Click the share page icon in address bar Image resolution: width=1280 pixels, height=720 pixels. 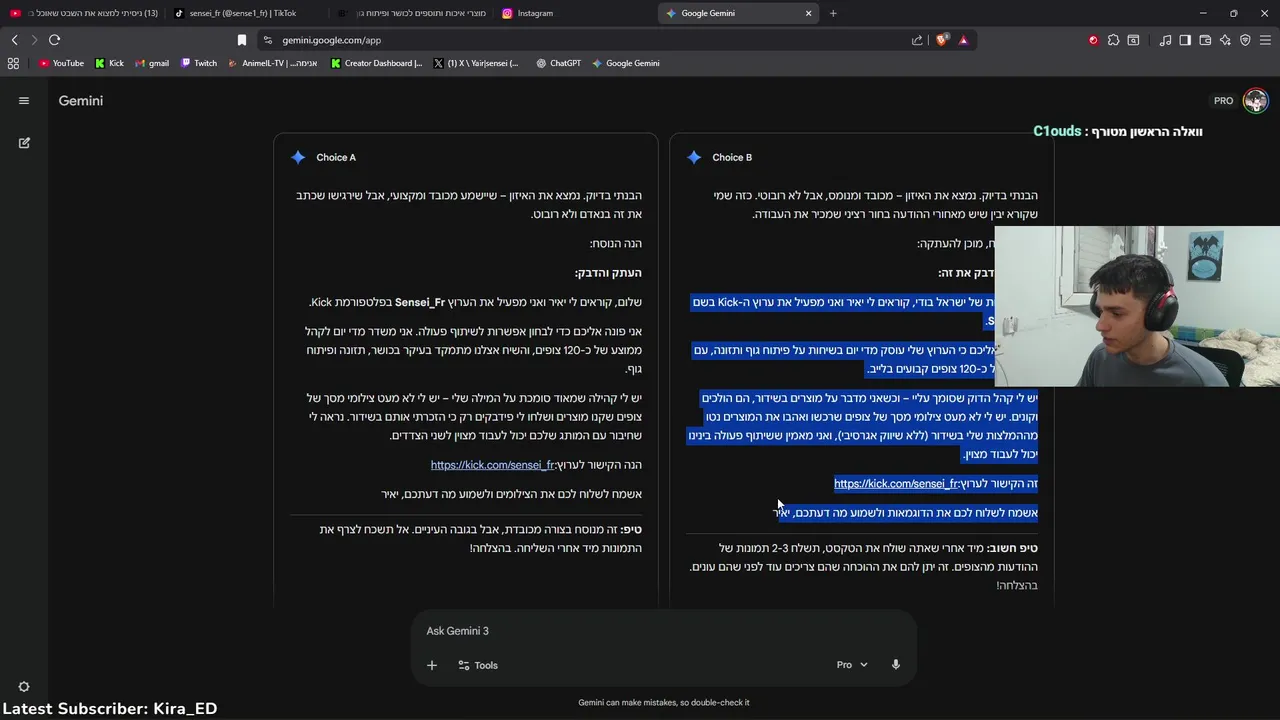coord(917,40)
